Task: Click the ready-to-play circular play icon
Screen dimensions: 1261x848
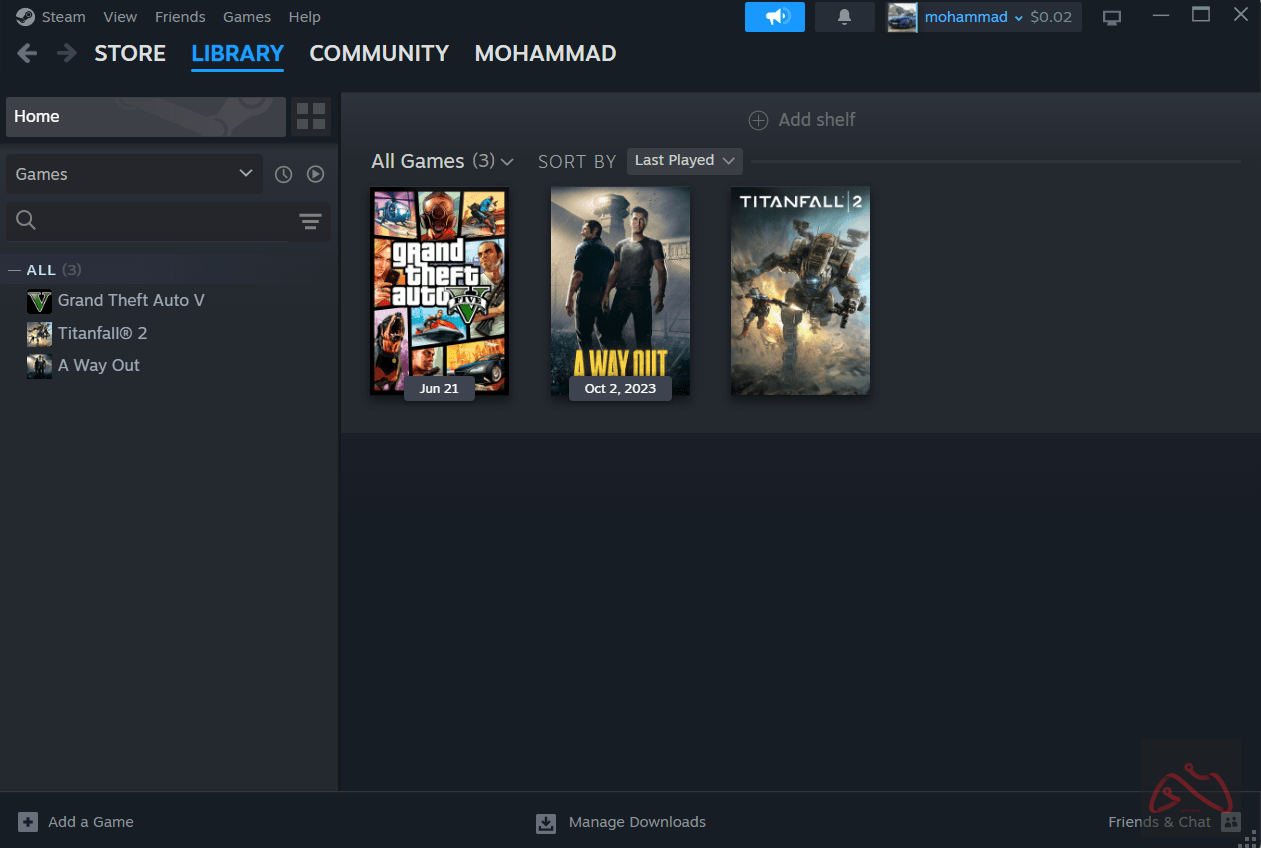Action: pos(315,173)
